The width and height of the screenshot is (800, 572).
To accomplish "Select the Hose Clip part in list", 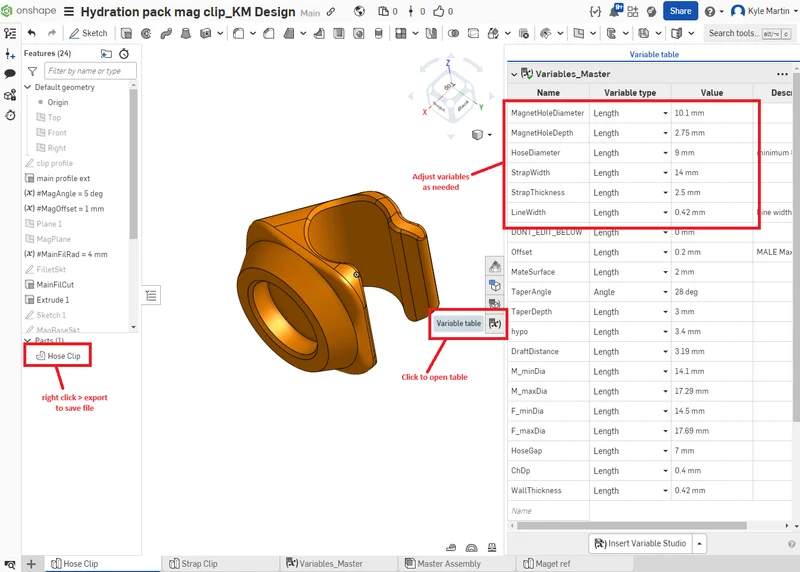I will [x=58, y=356].
